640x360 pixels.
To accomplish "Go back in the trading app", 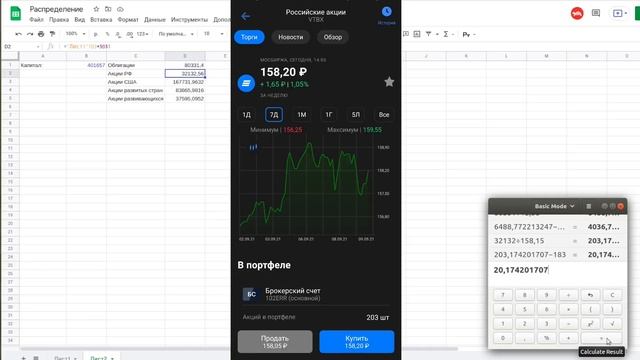I will tap(246, 16).
